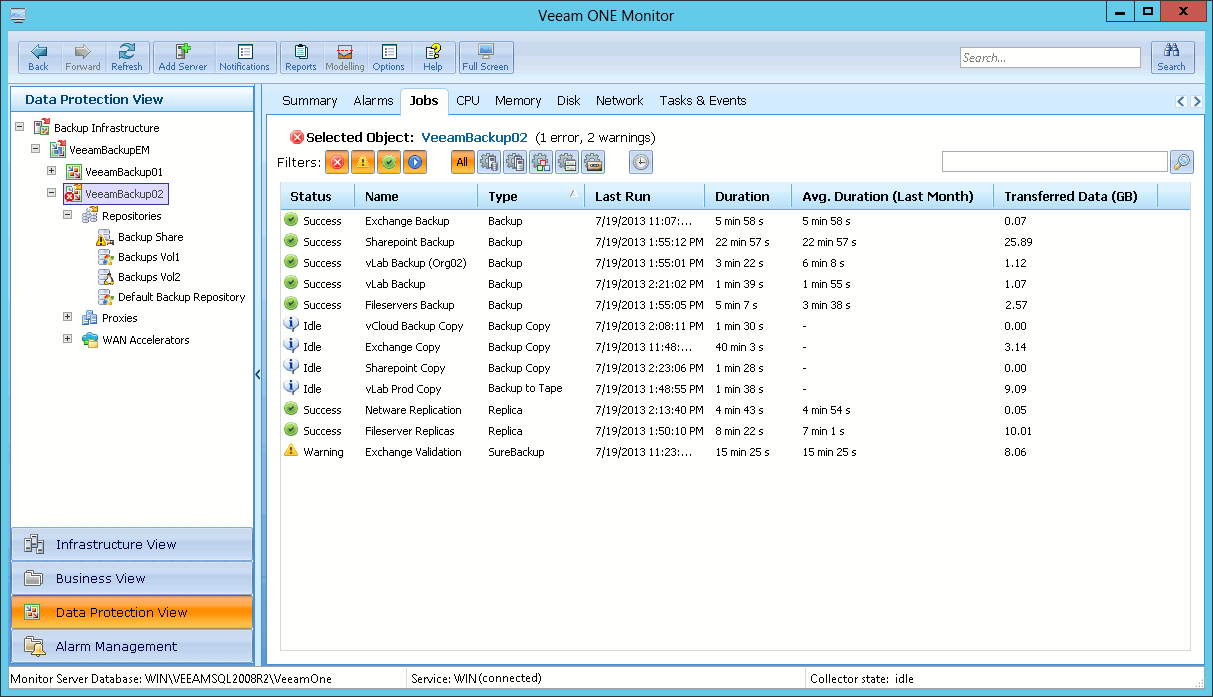Switch to Infrastructure View
Image resolution: width=1213 pixels, height=697 pixels.
point(132,545)
